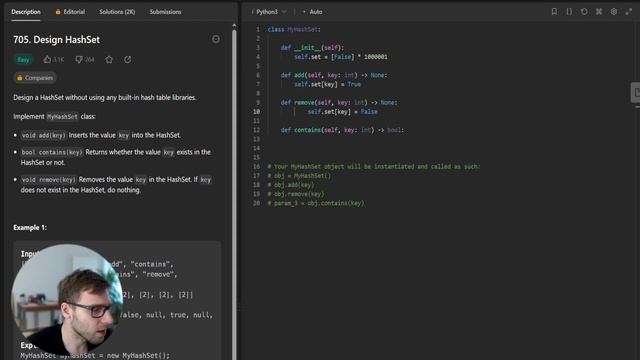640x360 pixels.
Task: Open the Editorial tab
Action: tap(70, 12)
